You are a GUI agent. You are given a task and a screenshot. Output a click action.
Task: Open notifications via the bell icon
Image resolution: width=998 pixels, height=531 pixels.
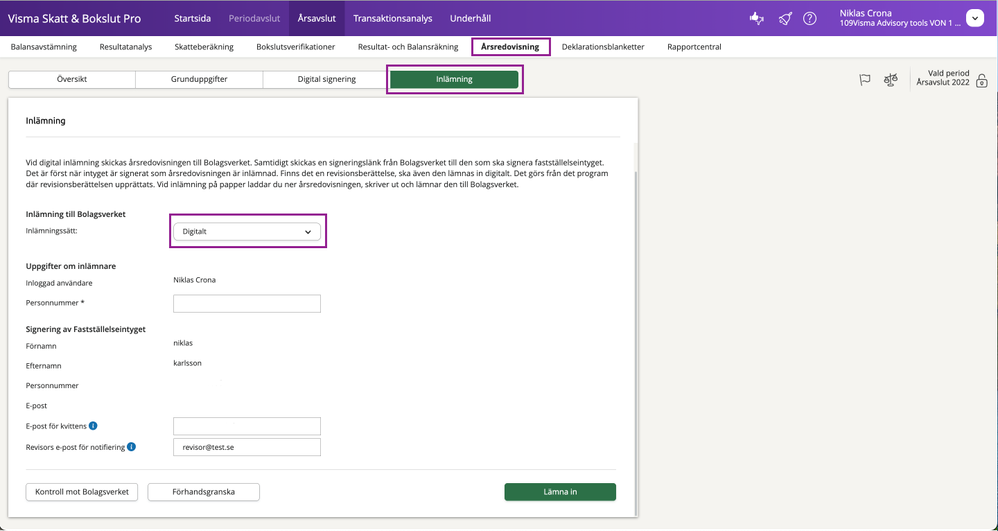point(785,18)
